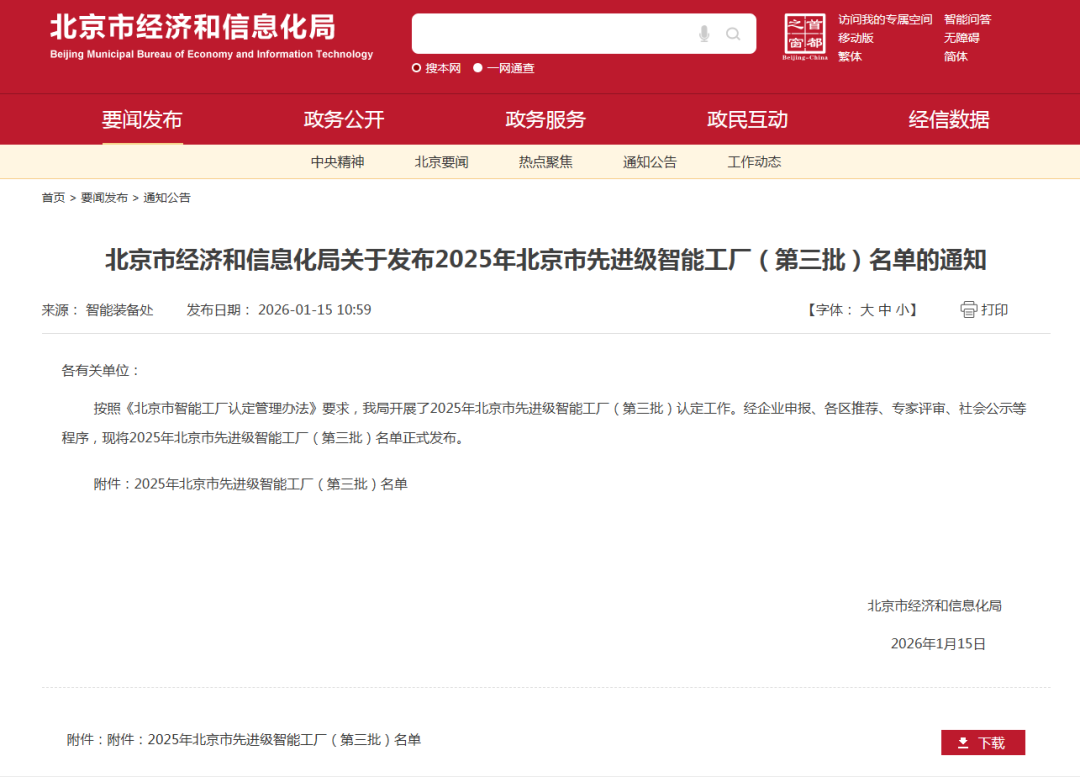Go to 北京要闻 submenu item
Viewport: 1080px width, 777px height.
(x=442, y=162)
